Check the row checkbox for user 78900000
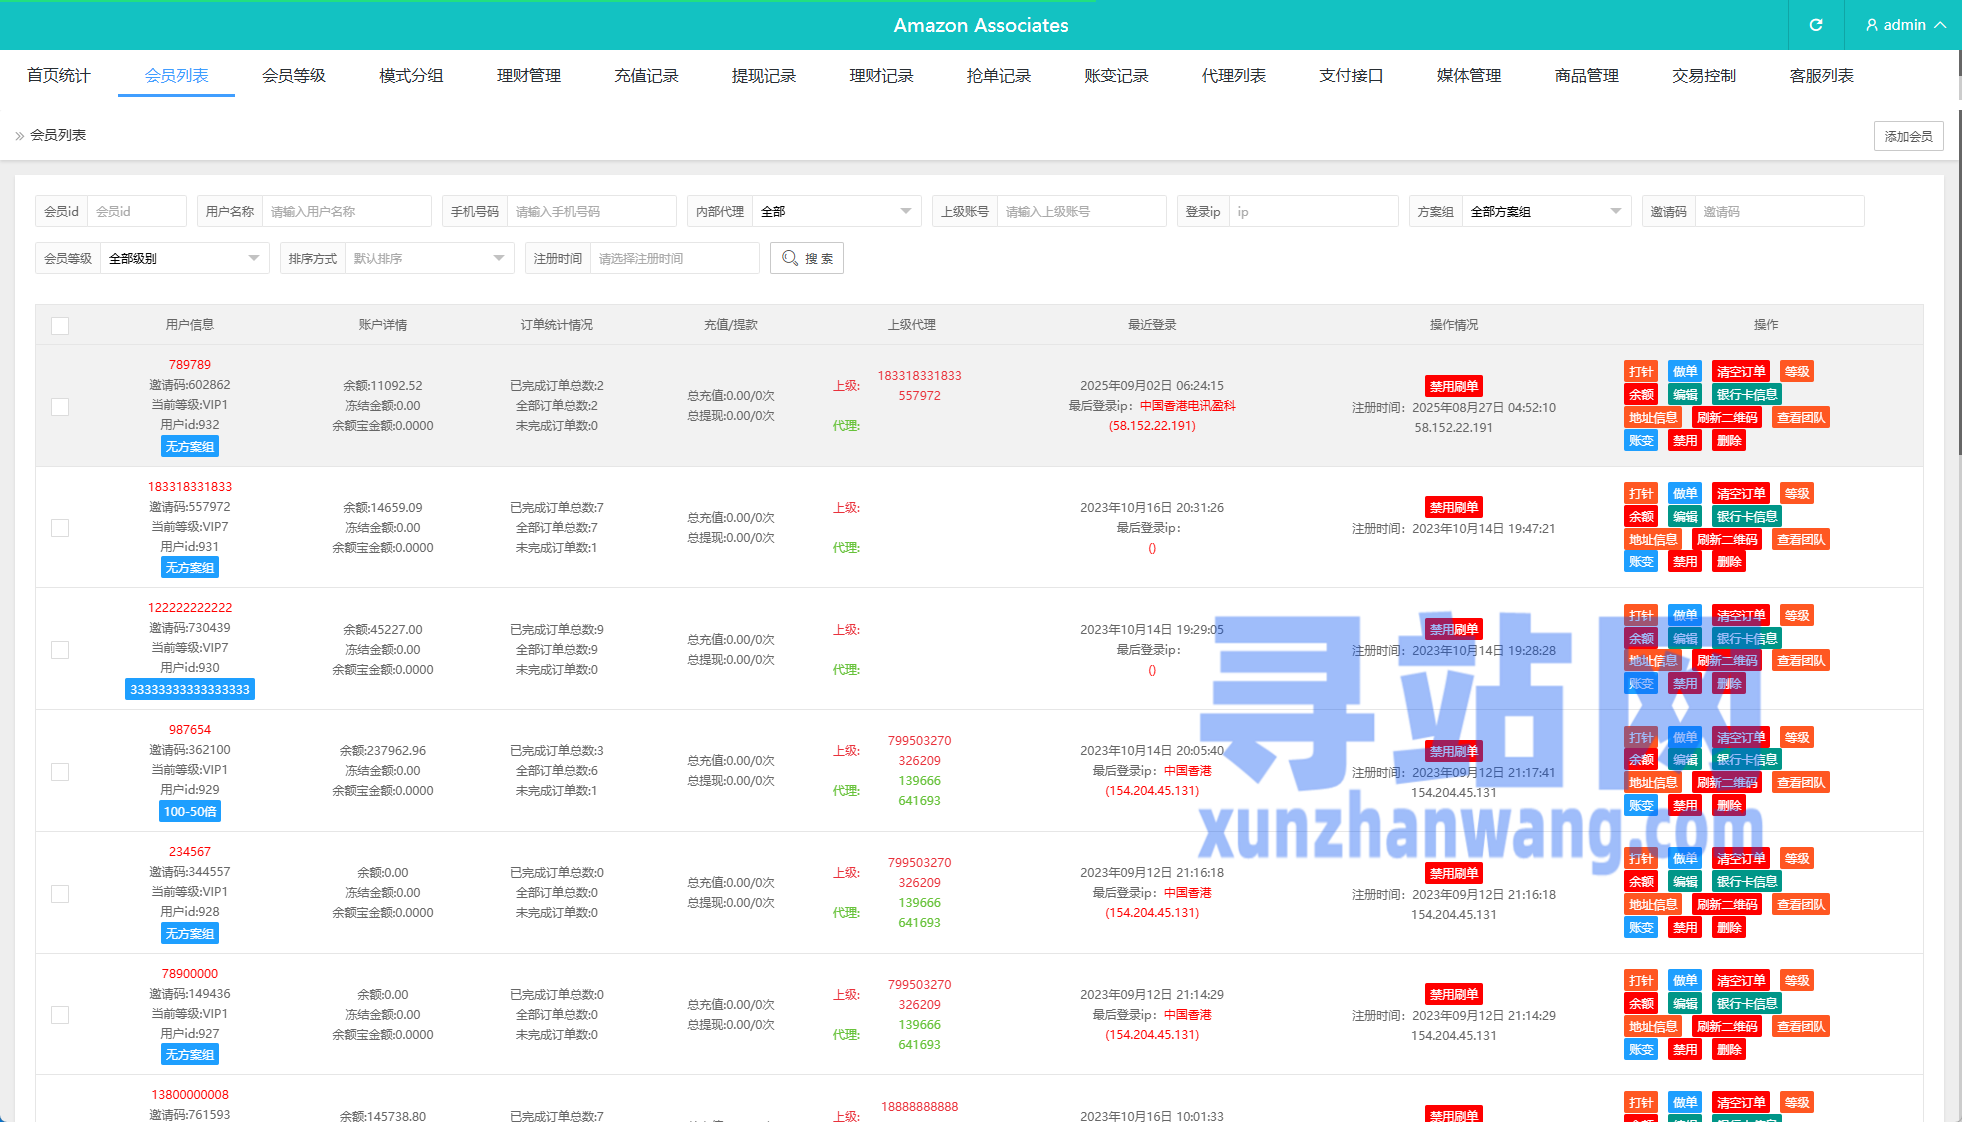The width and height of the screenshot is (1962, 1122). [x=60, y=1015]
